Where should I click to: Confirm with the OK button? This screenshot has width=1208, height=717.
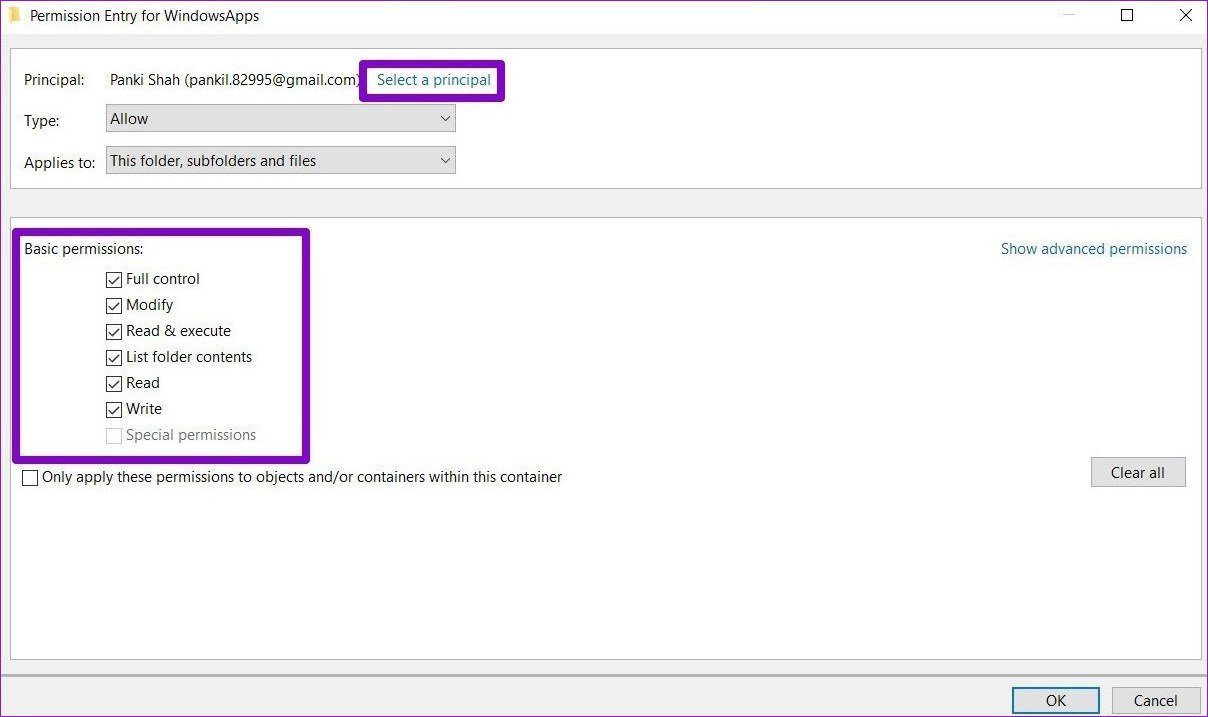pyautogui.click(x=1056, y=700)
